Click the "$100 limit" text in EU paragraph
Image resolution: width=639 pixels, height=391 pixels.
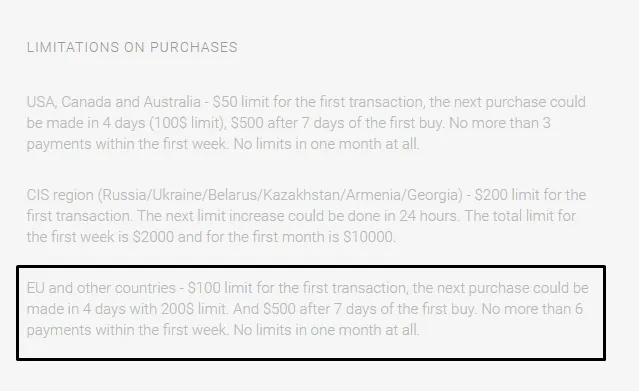pyautogui.click(x=220, y=288)
